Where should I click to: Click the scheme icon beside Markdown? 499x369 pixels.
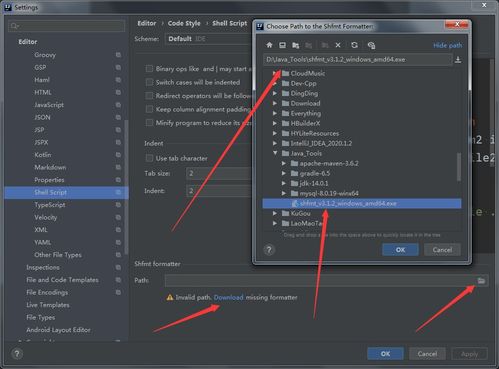[118, 167]
